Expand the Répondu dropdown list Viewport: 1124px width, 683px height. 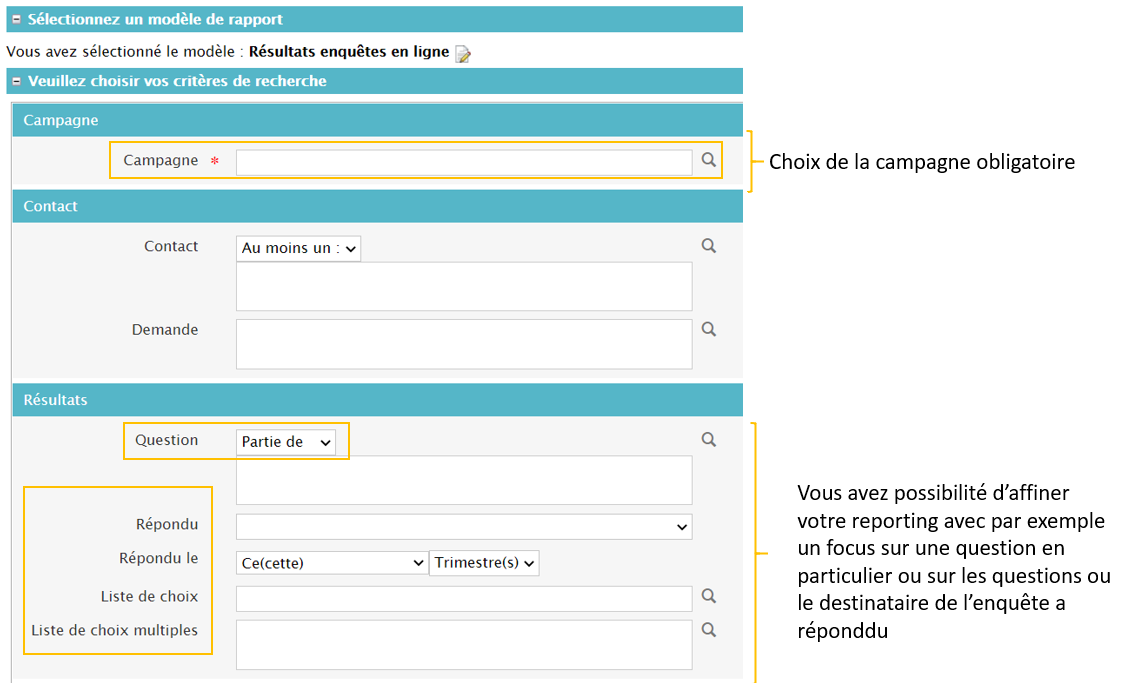point(464,526)
